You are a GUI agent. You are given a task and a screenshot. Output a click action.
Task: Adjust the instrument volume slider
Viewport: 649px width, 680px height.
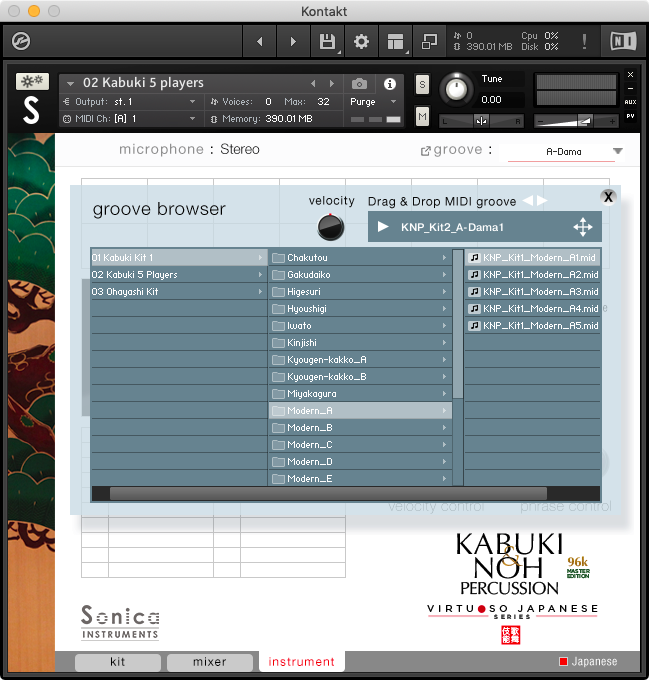pyautogui.click(x=577, y=121)
